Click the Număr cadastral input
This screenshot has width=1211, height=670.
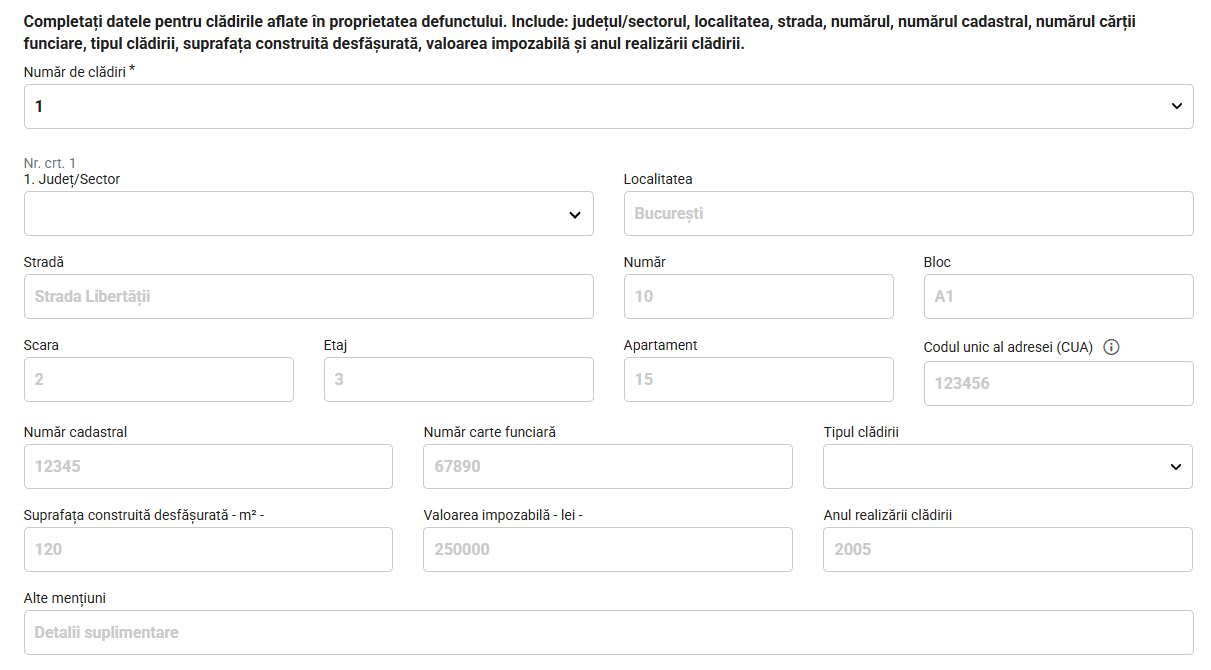(x=208, y=466)
